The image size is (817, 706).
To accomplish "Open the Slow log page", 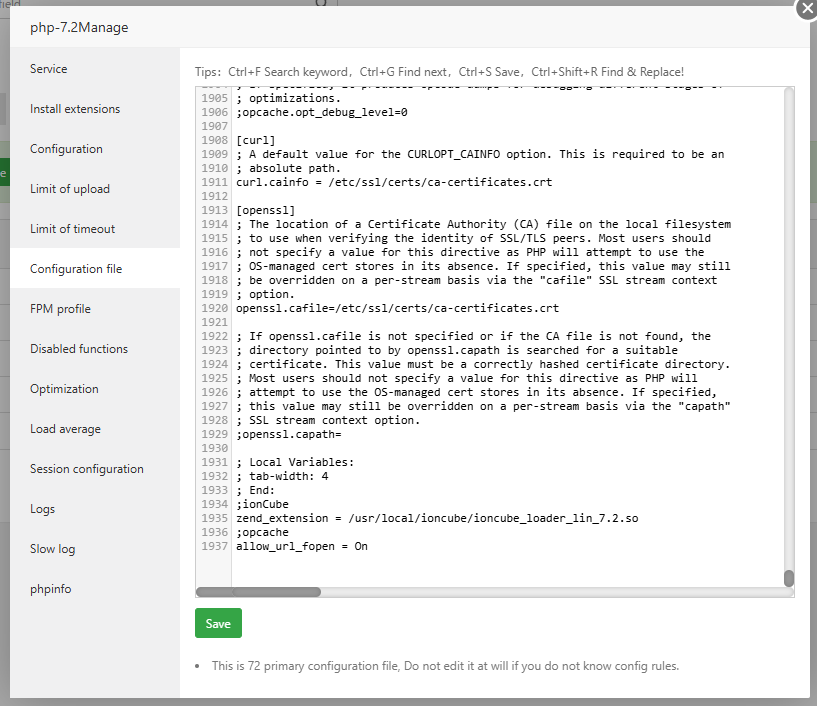I will coord(52,549).
